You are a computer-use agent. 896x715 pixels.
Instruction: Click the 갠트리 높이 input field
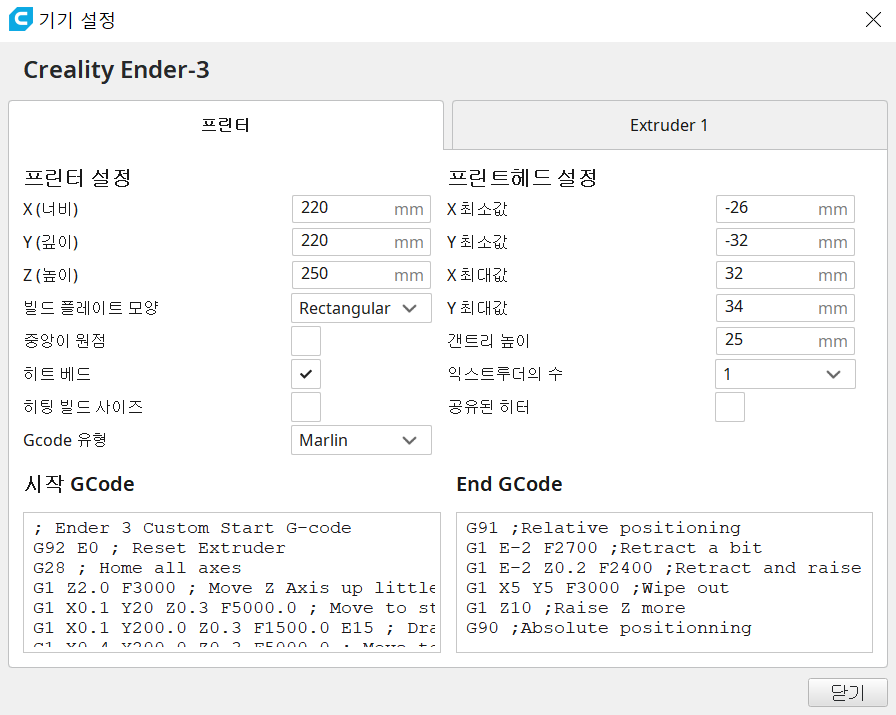(x=785, y=341)
